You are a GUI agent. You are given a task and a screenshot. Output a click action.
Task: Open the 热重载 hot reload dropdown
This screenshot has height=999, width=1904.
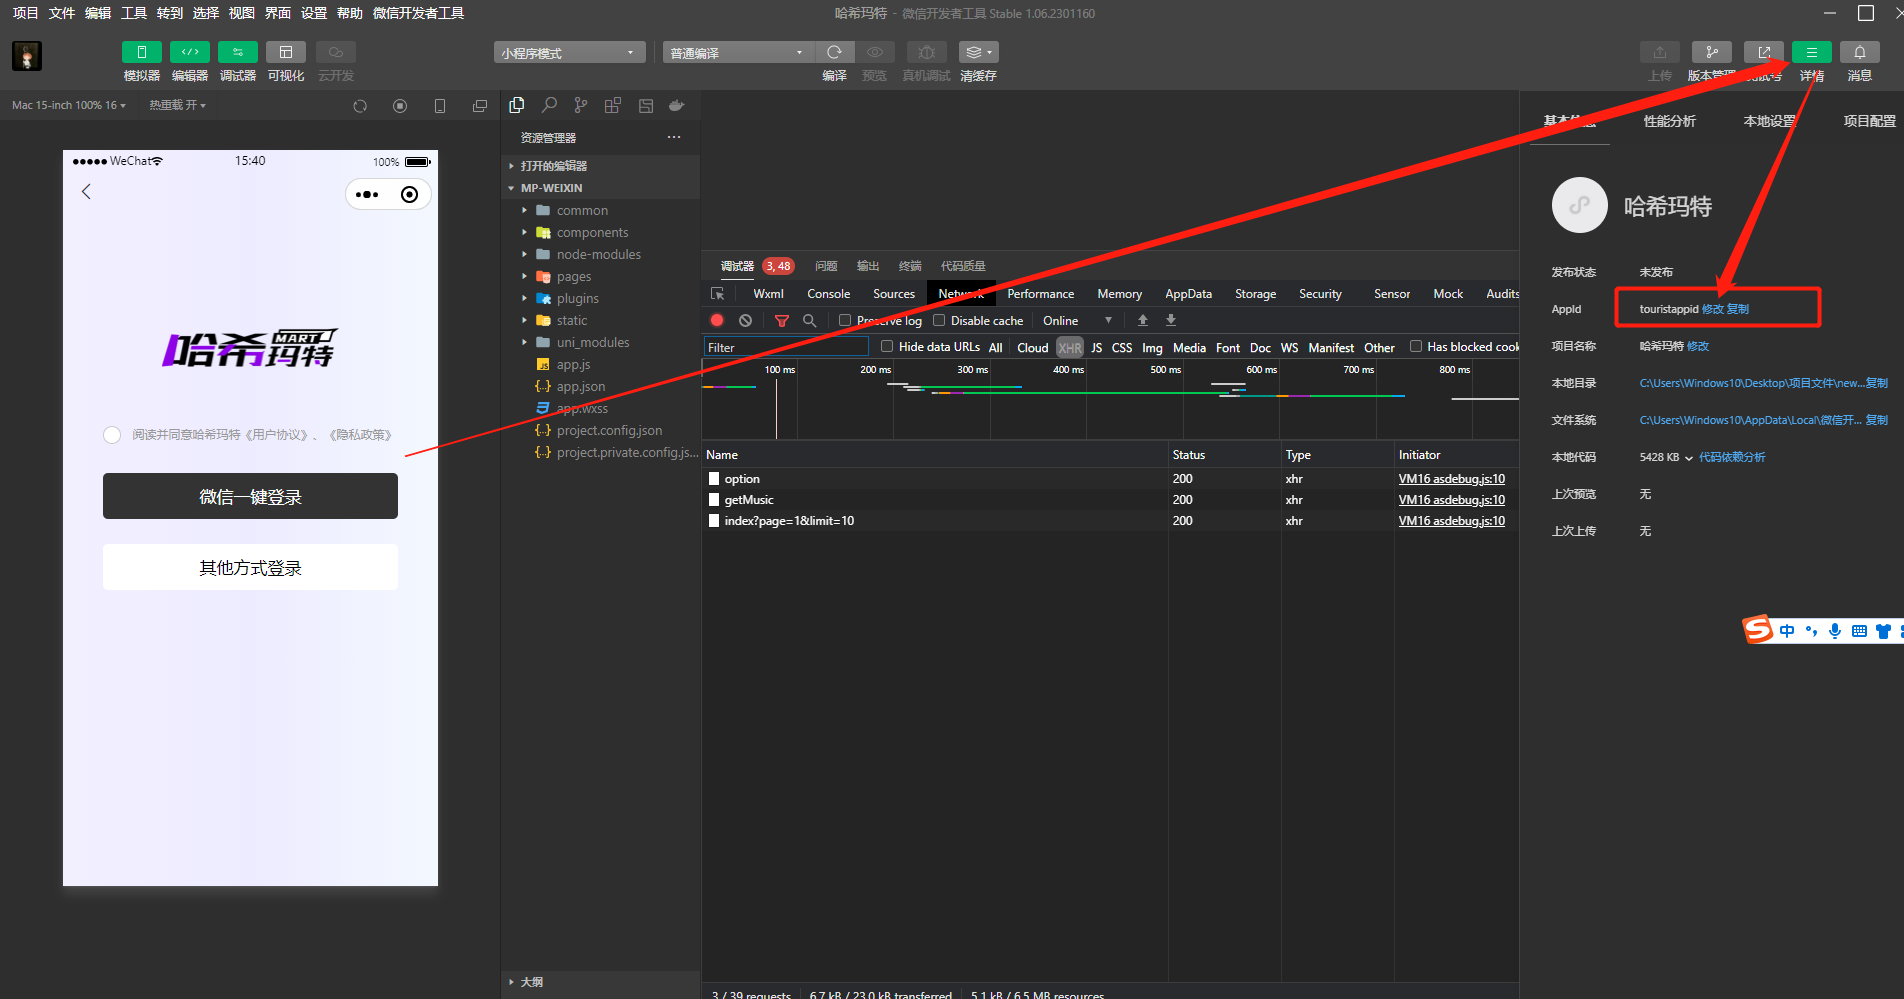pos(178,105)
